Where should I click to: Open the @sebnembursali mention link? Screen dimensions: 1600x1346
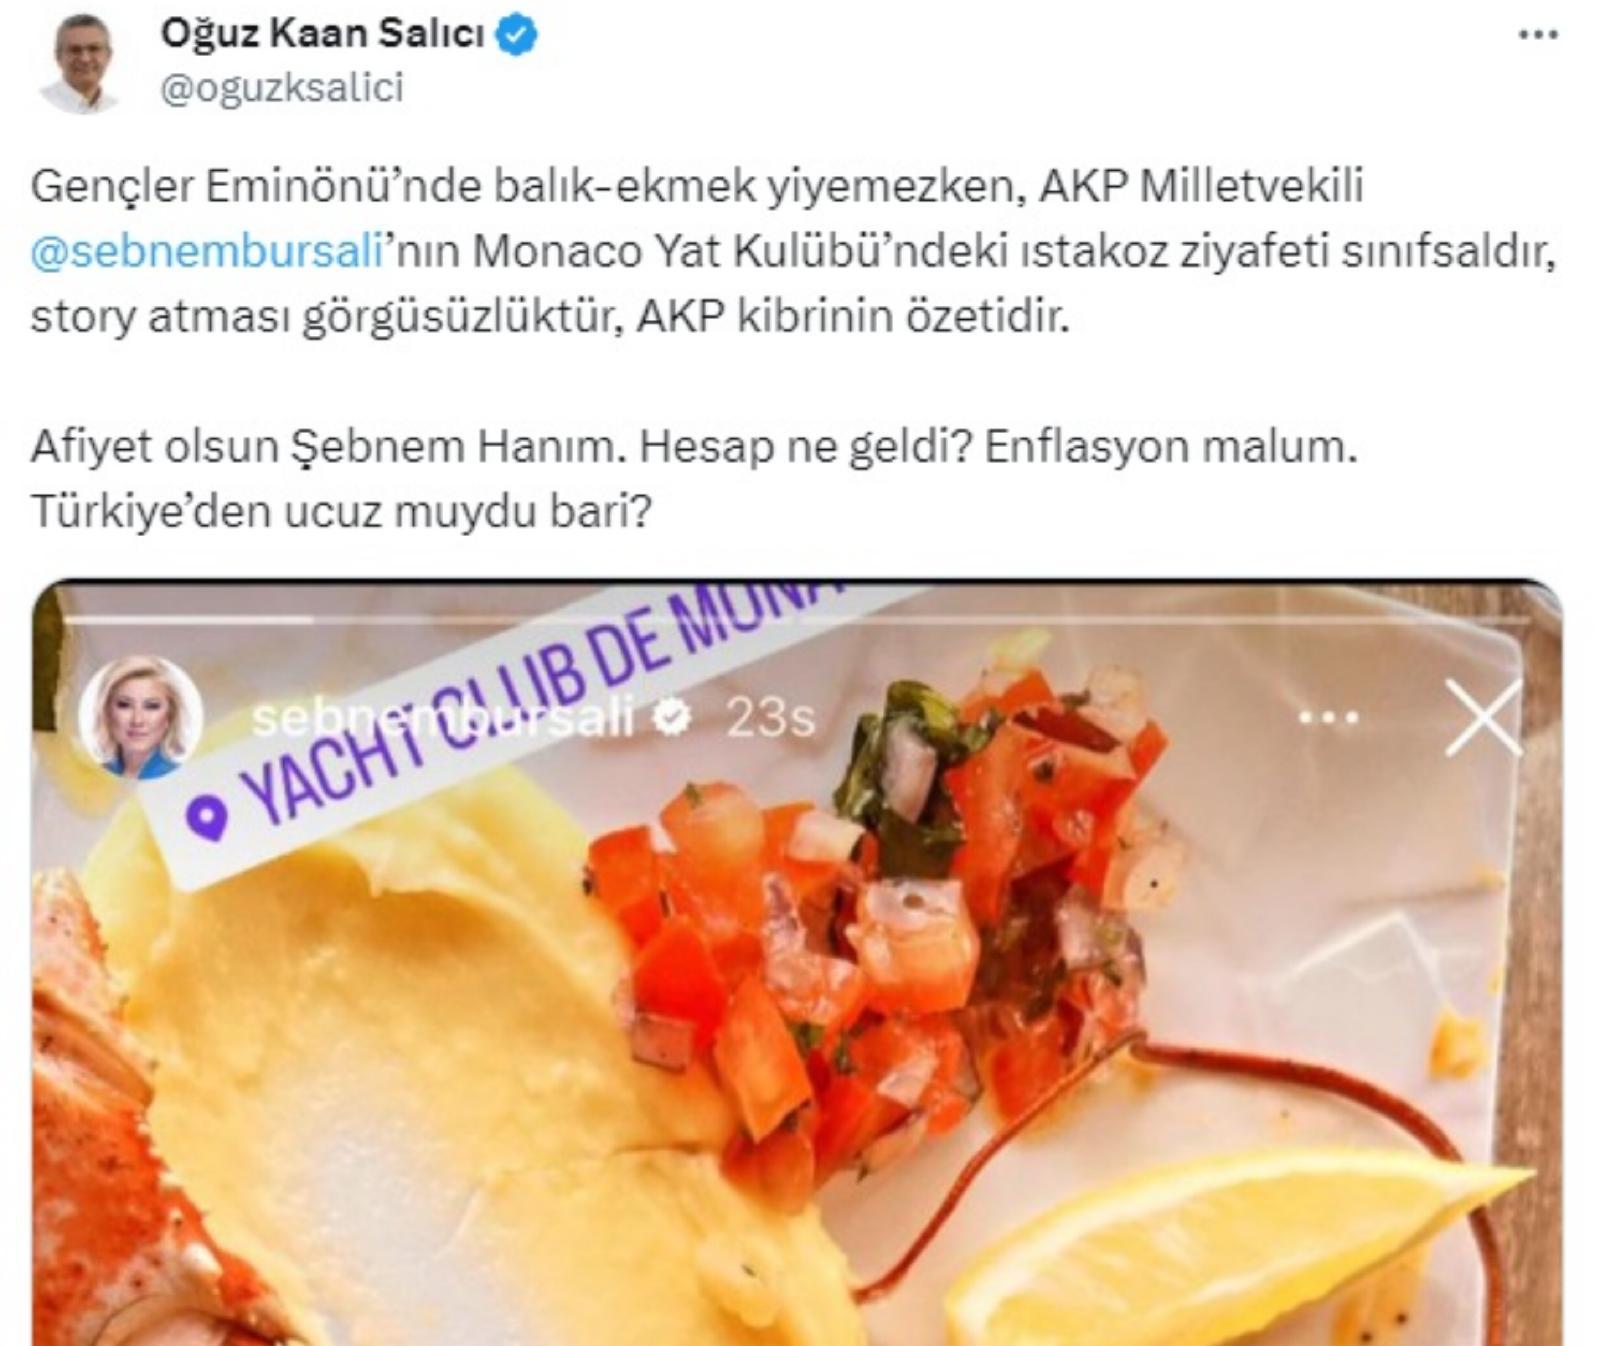point(208,251)
